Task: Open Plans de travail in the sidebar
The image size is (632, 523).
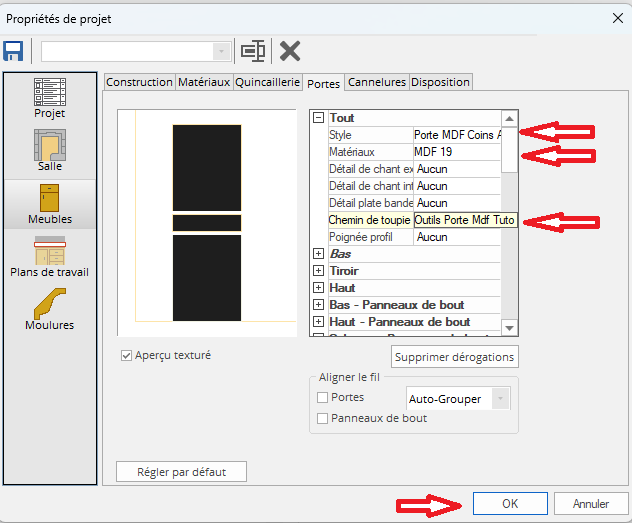Action: click(50, 257)
